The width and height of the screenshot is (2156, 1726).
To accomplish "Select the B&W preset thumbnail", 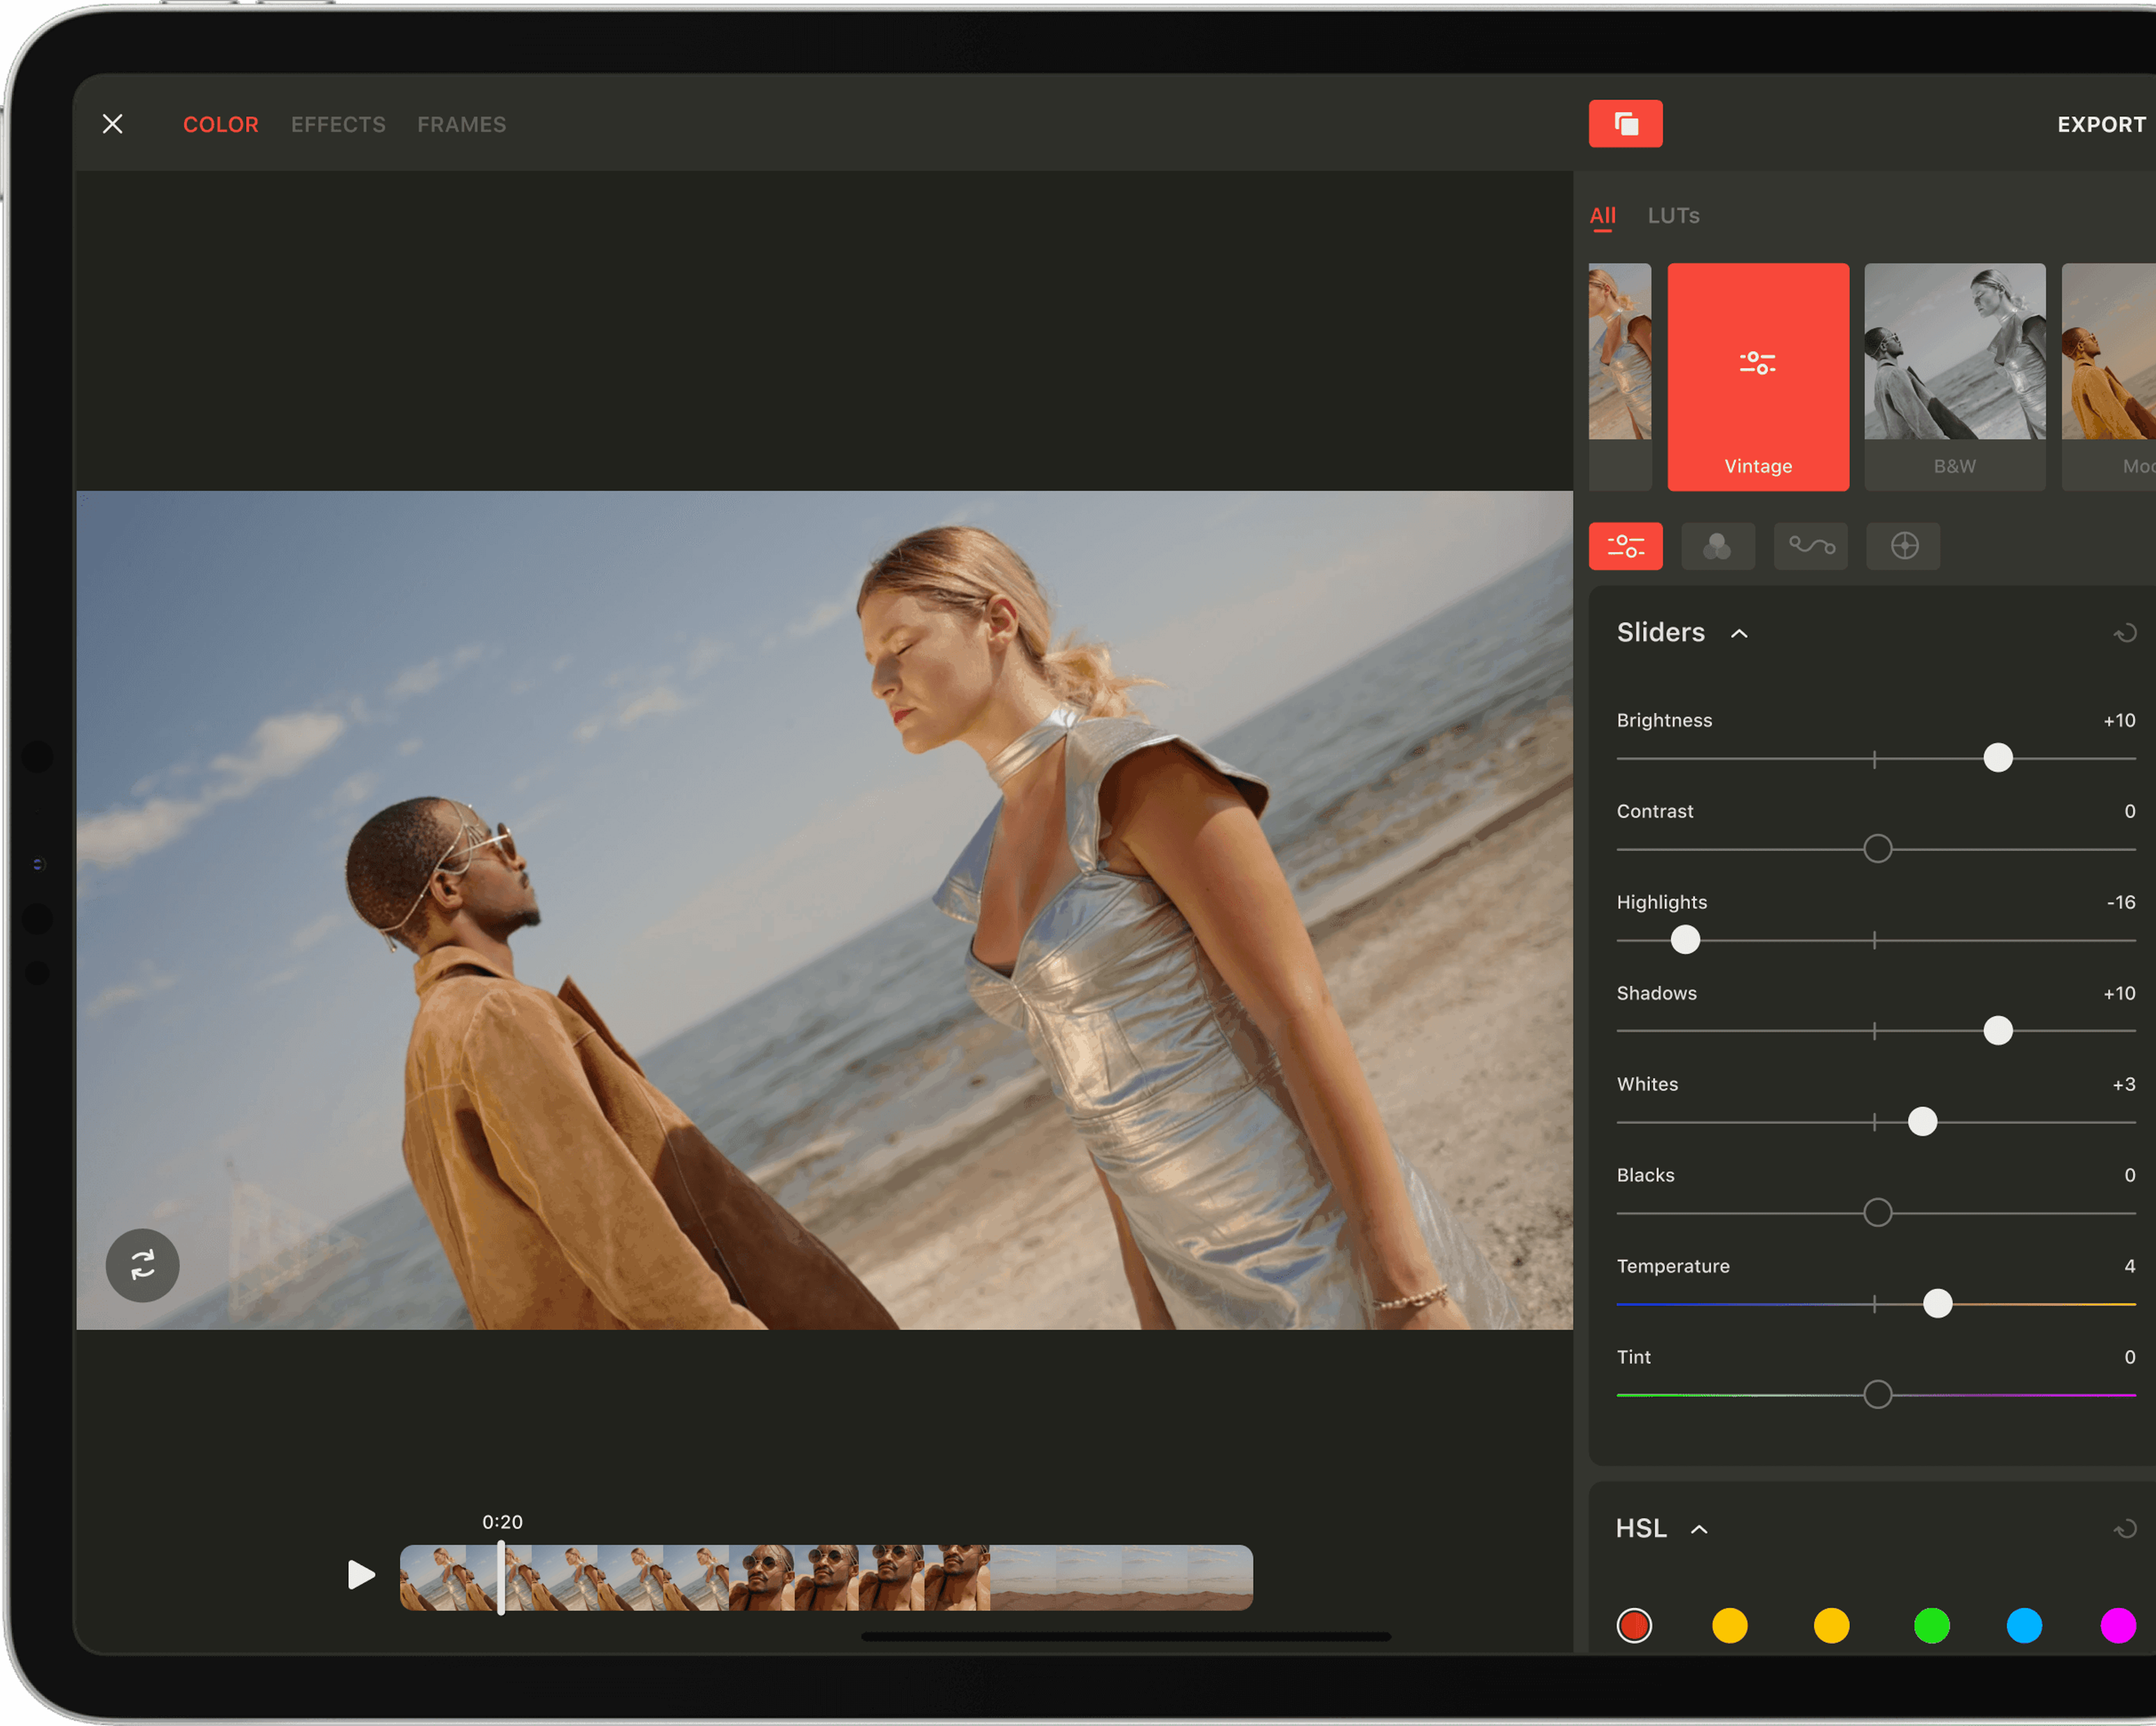I will 1954,377.
